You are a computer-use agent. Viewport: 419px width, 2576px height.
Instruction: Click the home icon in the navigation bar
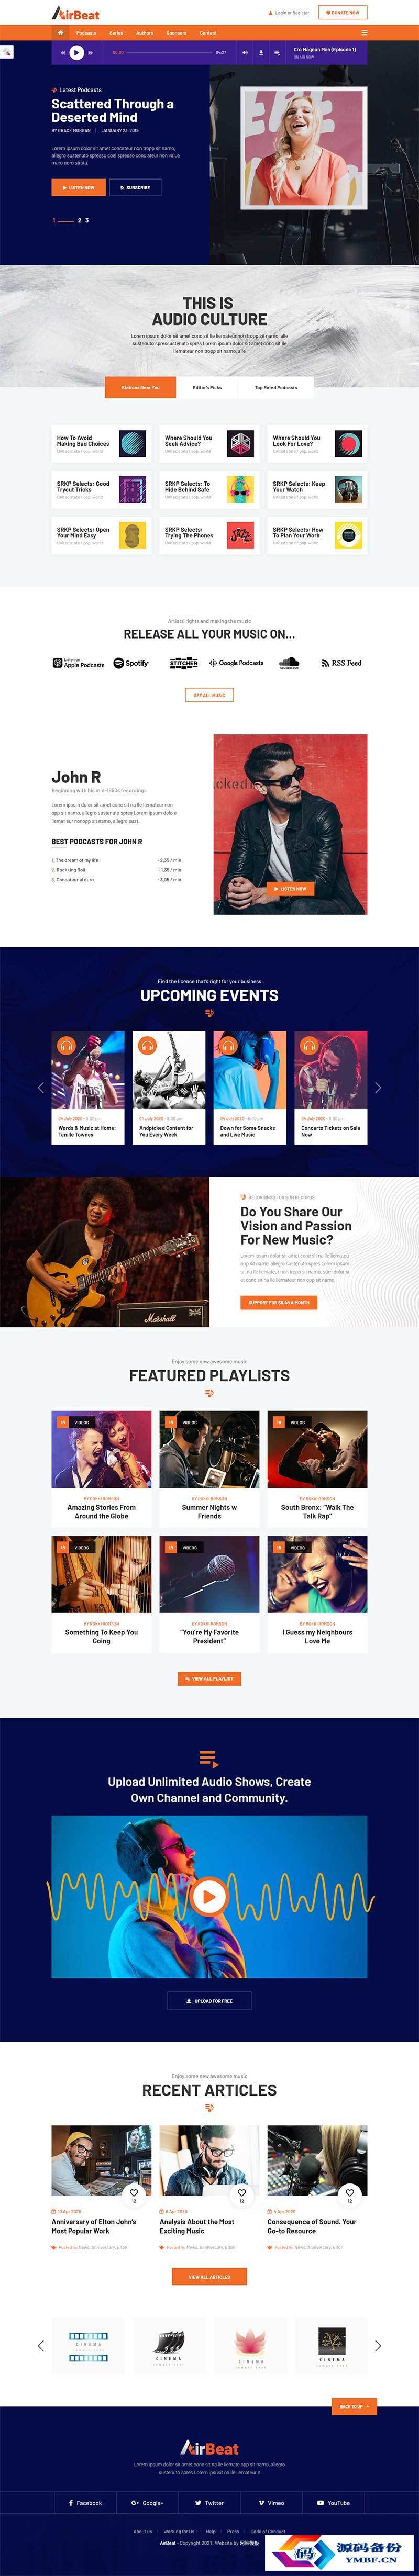[60, 32]
